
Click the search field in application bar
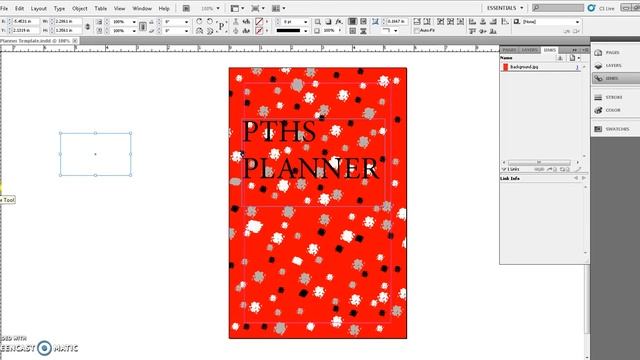(x=558, y=8)
